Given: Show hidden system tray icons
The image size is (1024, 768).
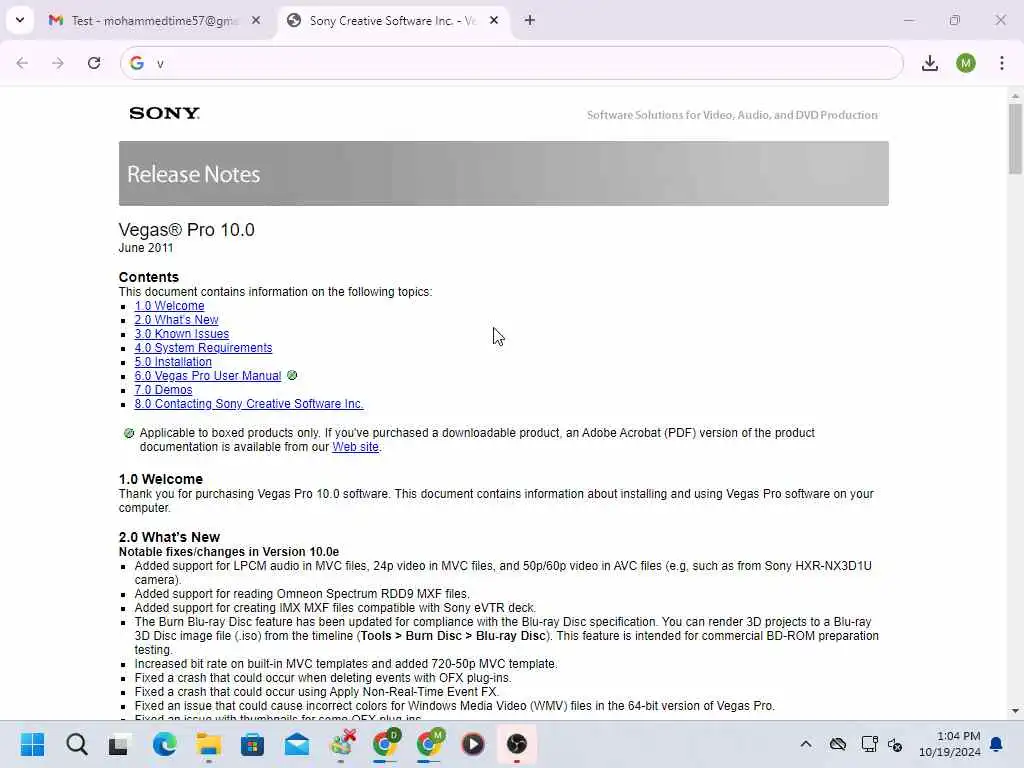Looking at the screenshot, I should 806,744.
